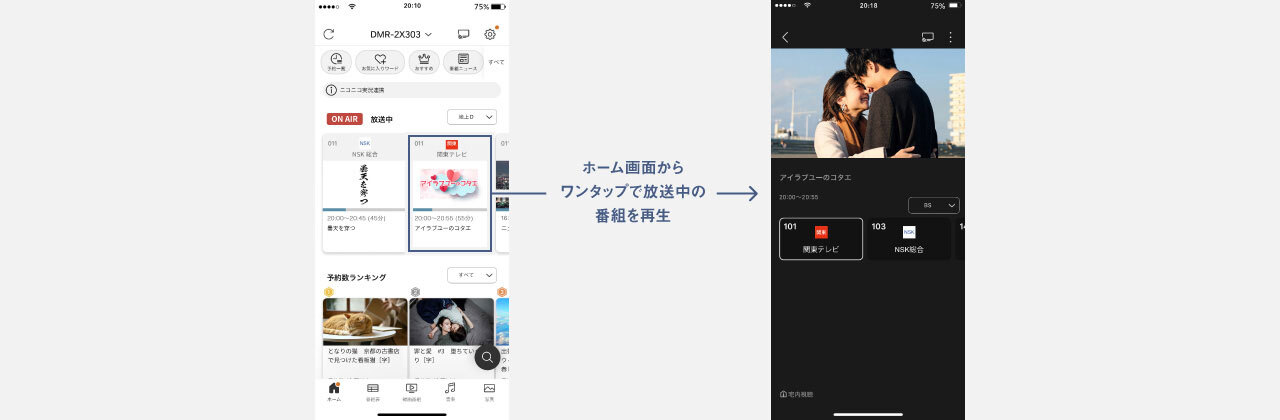Open the 予約一覧 clock shortcut
The image size is (1280, 420).
pyautogui.click(x=336, y=62)
